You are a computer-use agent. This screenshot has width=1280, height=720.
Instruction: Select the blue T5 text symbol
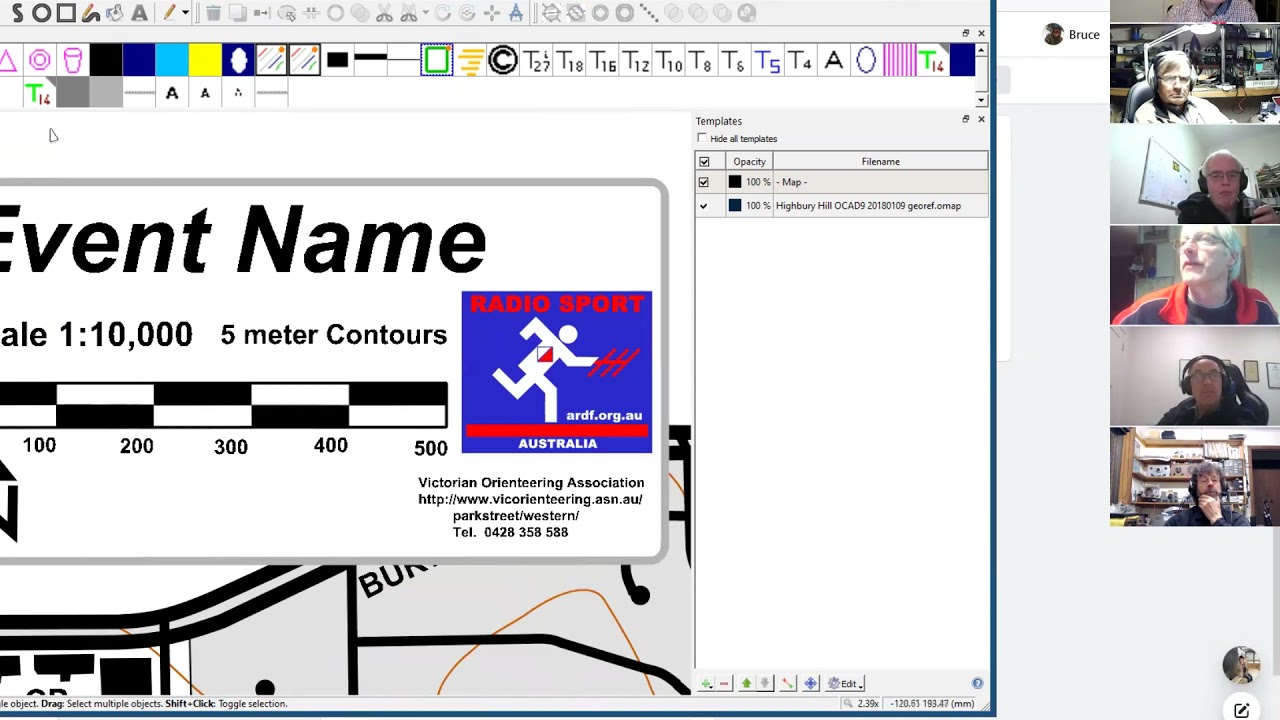point(767,61)
